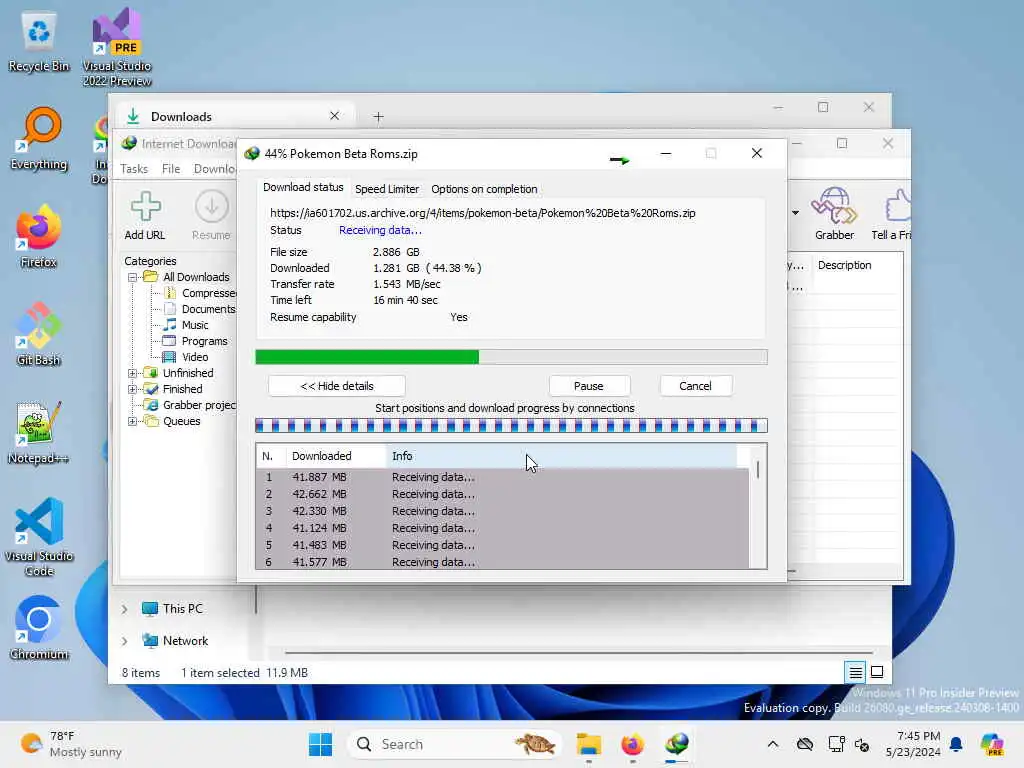This screenshot has height=768, width=1024.
Task: Close the Downloads Explorer tab
Action: [x=334, y=116]
